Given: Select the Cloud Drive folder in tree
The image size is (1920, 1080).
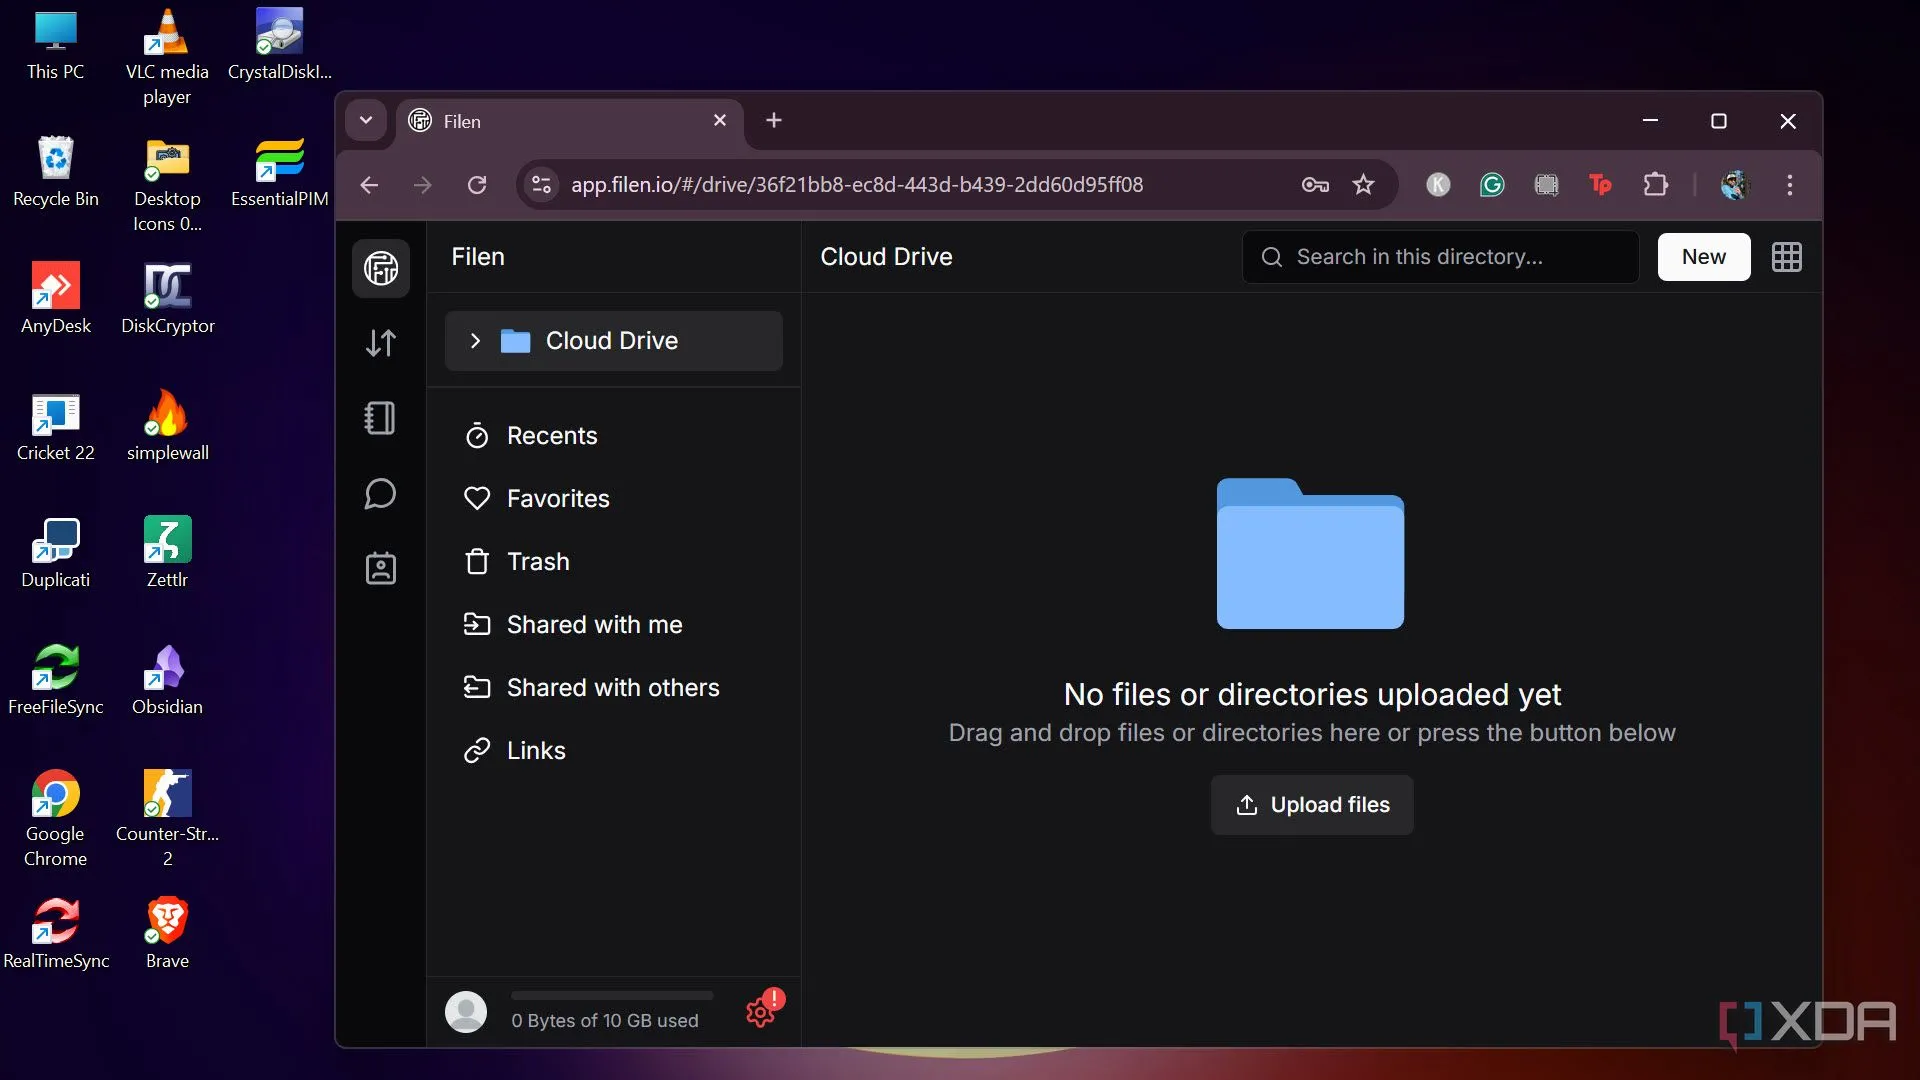Looking at the screenshot, I should click(x=614, y=341).
